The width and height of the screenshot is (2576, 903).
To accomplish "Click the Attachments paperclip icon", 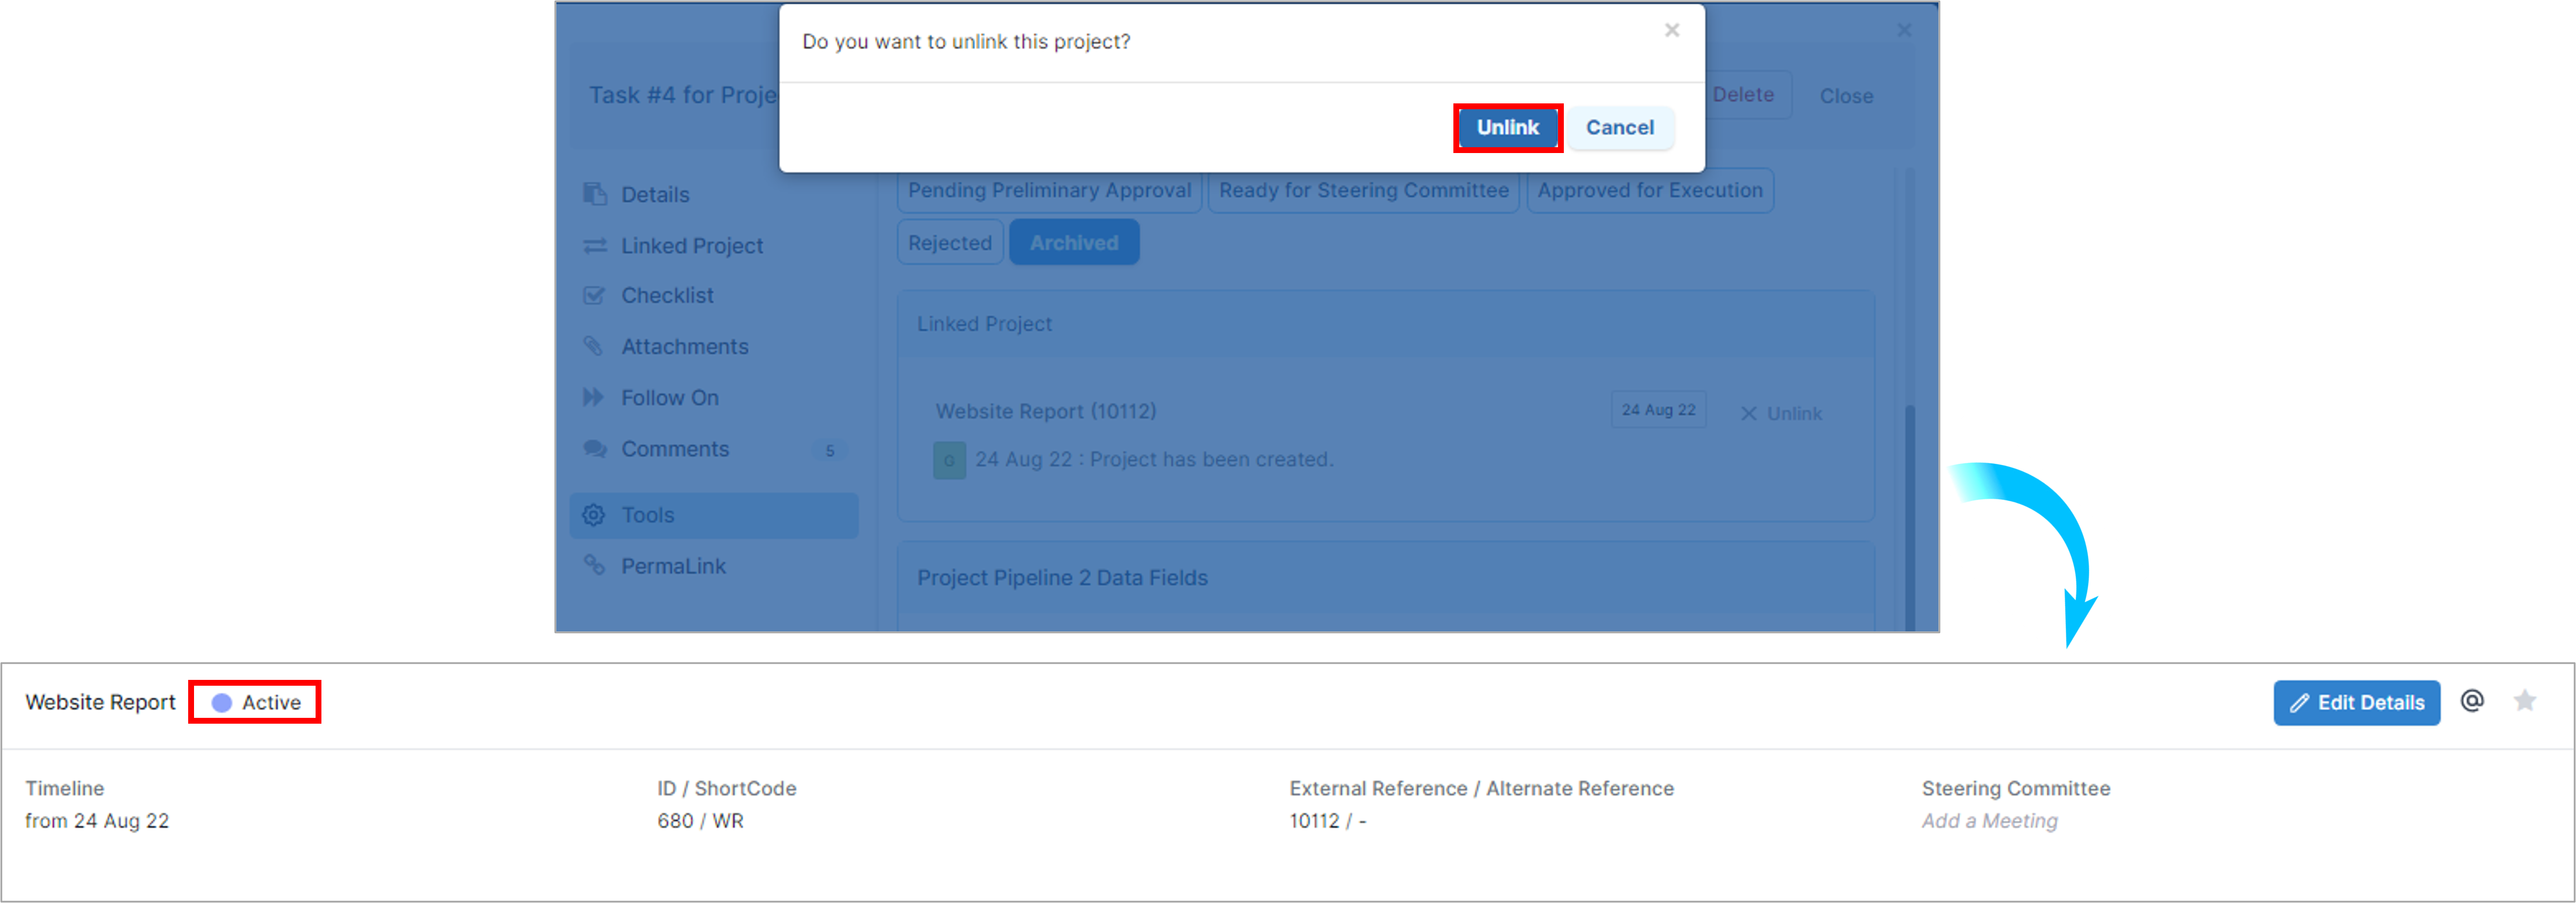I will coord(593,346).
